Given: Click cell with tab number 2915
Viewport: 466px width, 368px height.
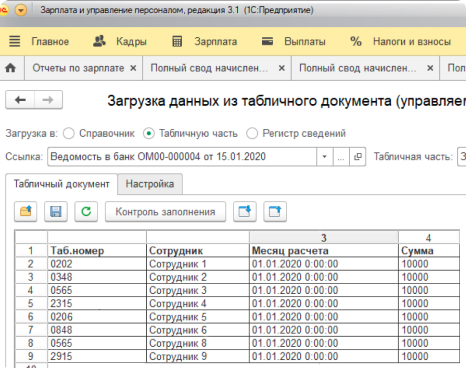Looking at the screenshot, I should click(97, 356).
